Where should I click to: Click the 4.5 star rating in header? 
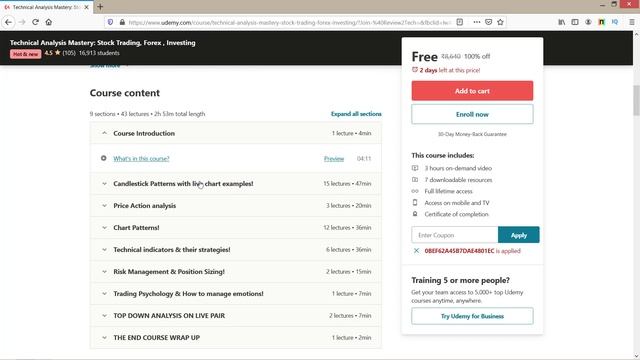click(53, 53)
